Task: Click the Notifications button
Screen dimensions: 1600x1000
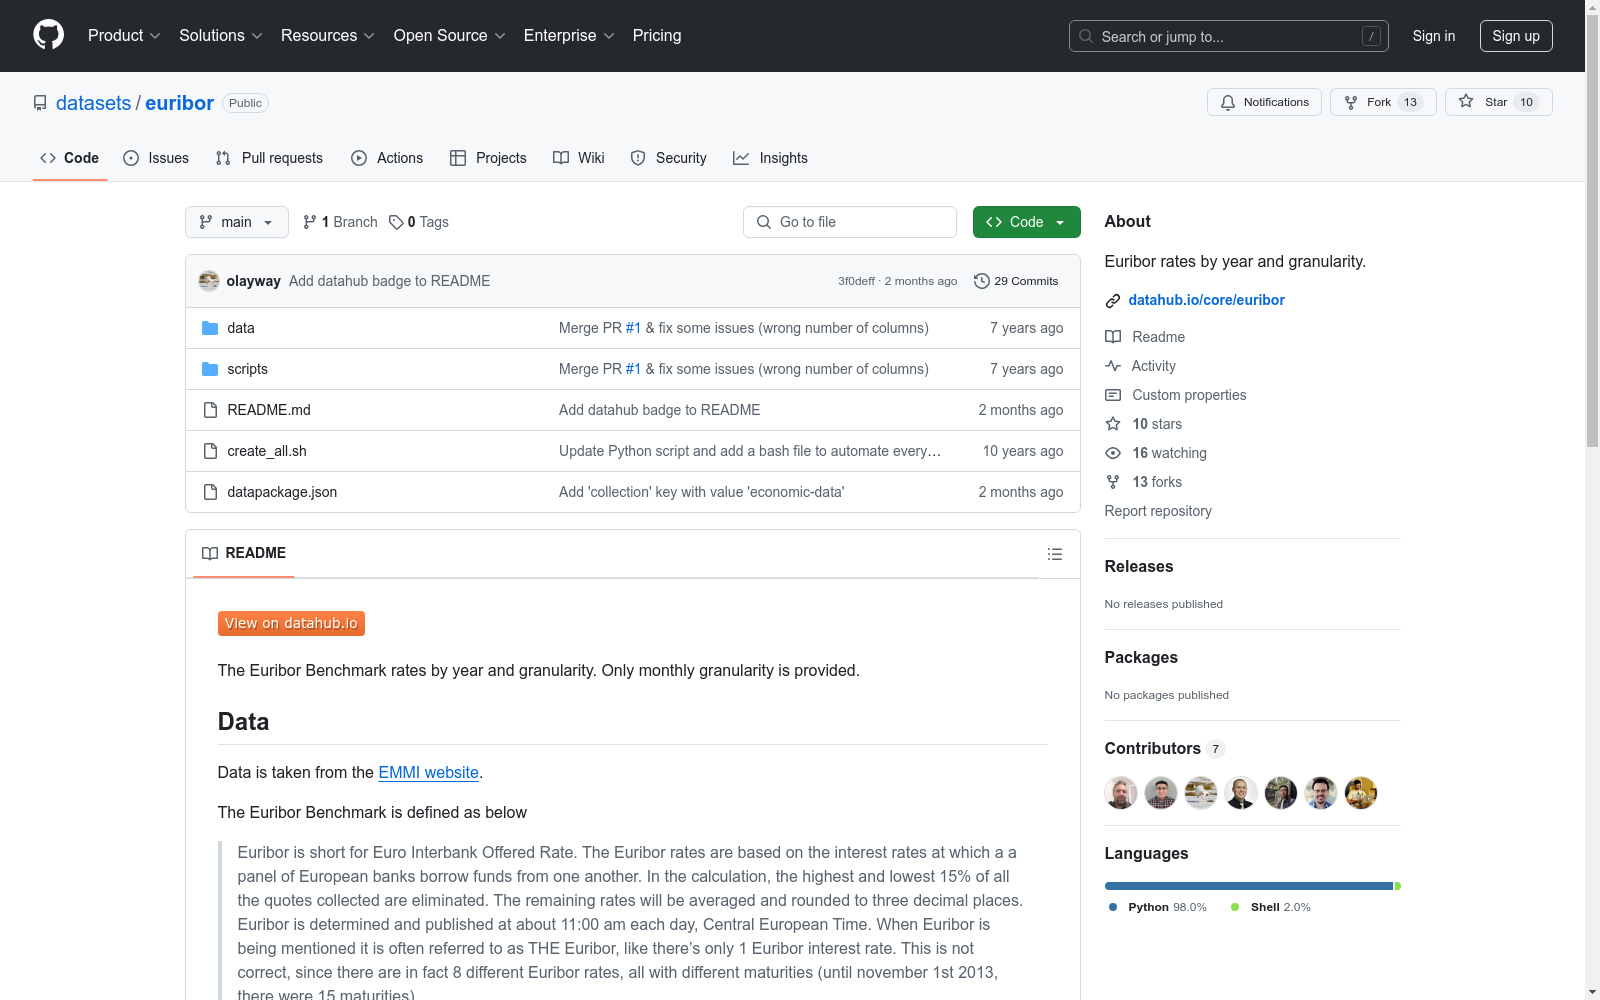Action: click(1265, 102)
